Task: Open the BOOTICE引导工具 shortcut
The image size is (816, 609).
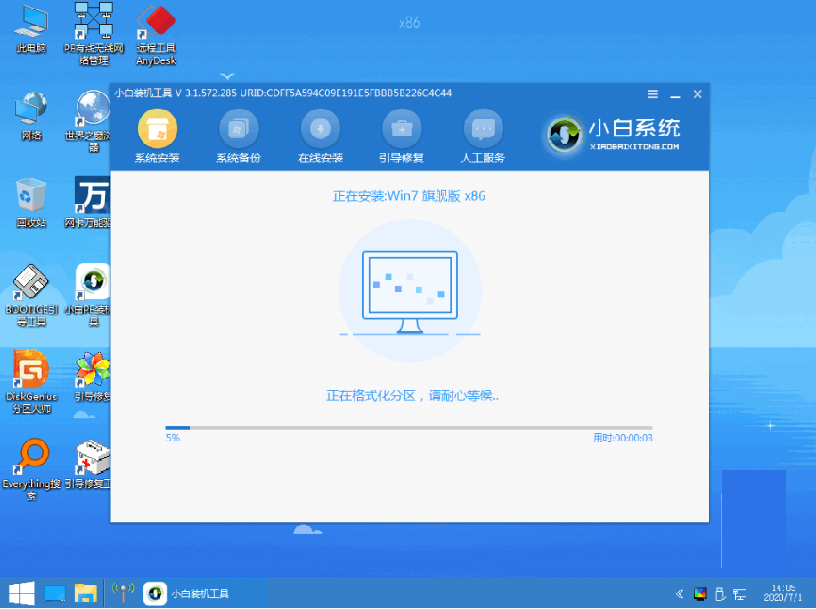Action: coord(31,296)
